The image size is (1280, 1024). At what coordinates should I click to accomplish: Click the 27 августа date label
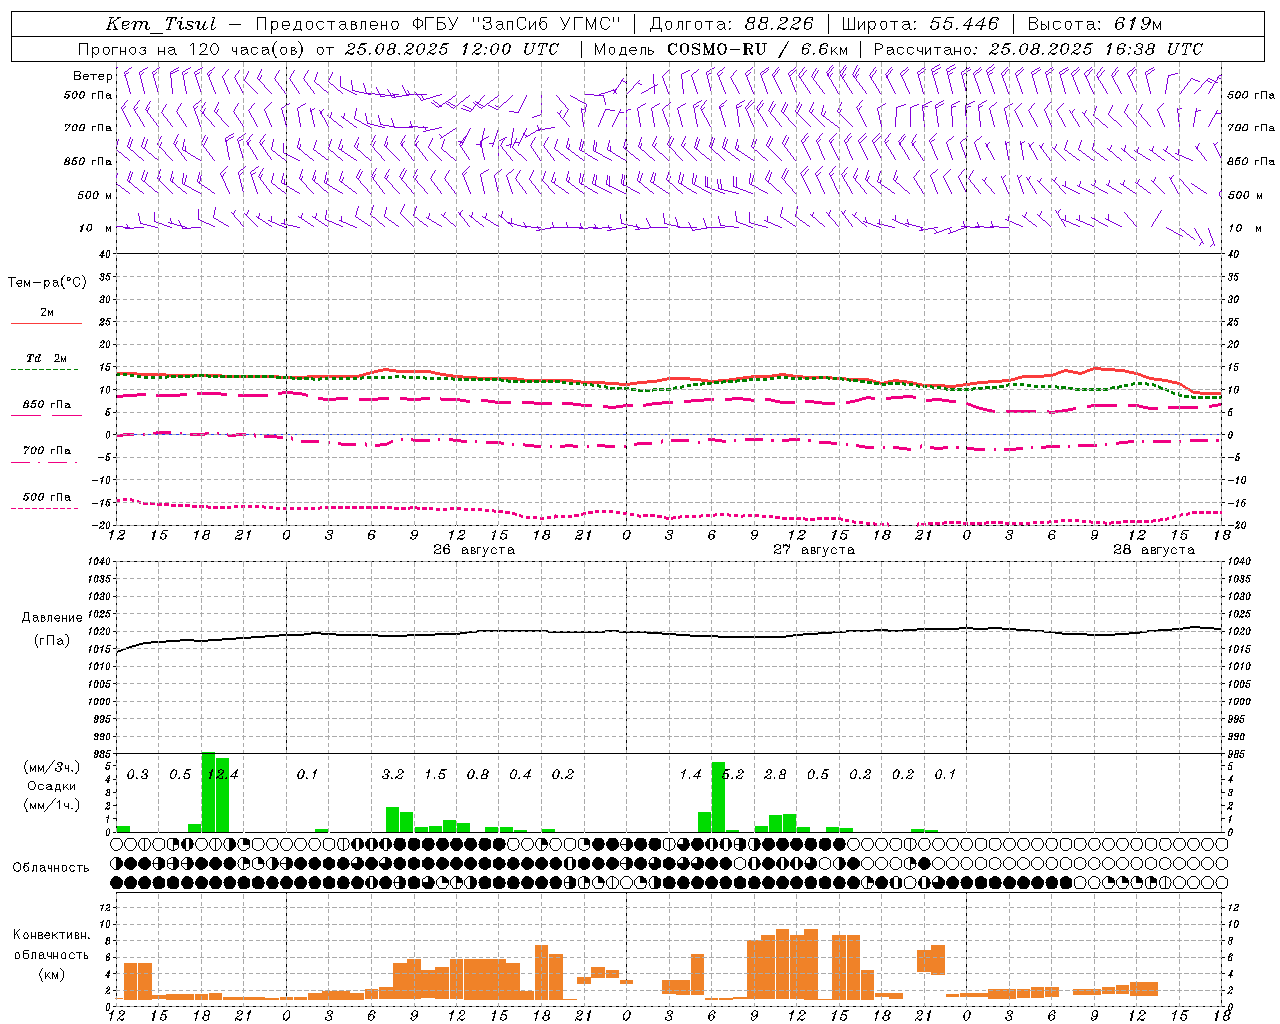(814, 550)
